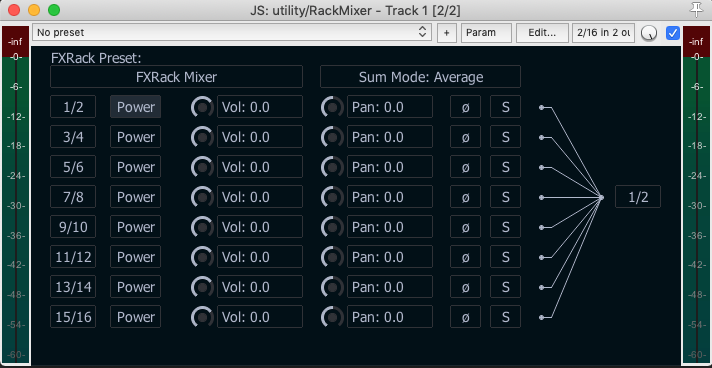Click the volume knob for channel 5/6

203,167
